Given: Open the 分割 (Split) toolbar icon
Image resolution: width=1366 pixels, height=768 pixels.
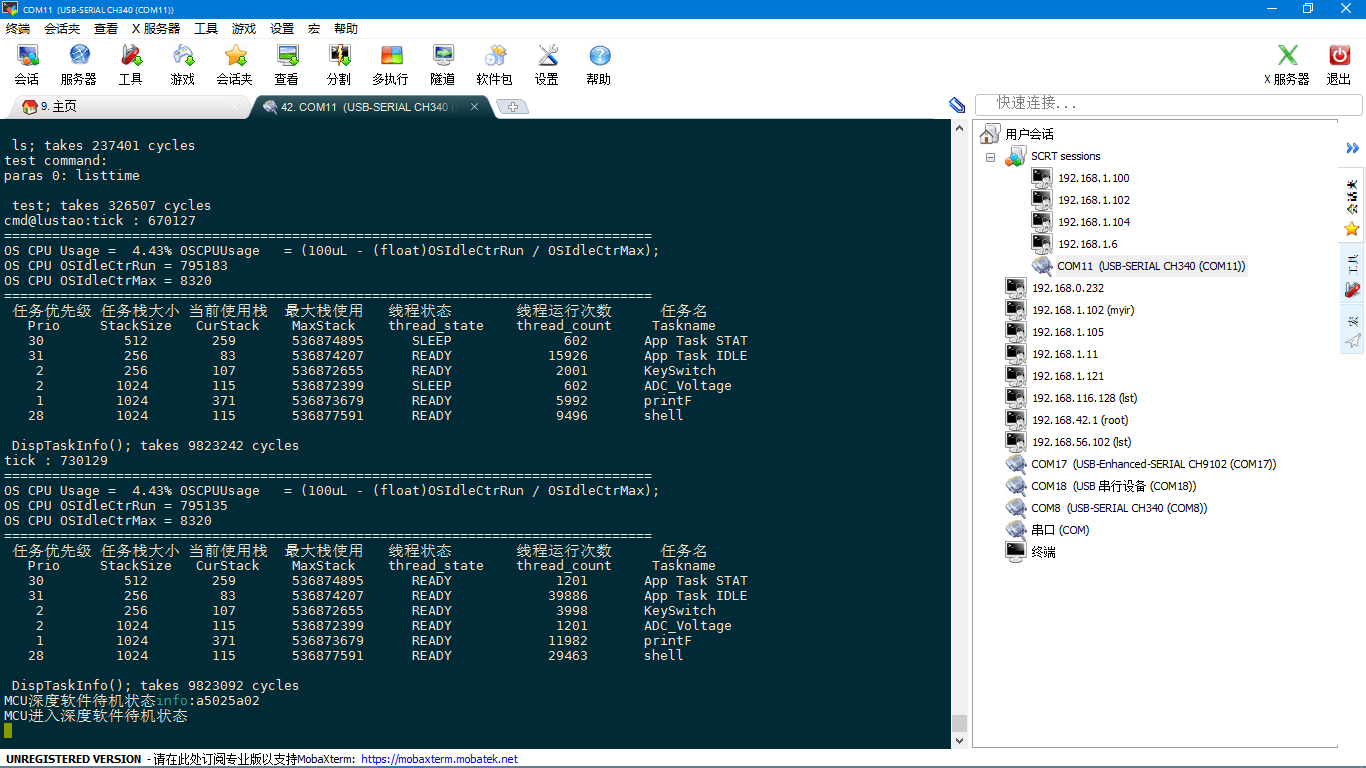Looking at the screenshot, I should point(339,64).
